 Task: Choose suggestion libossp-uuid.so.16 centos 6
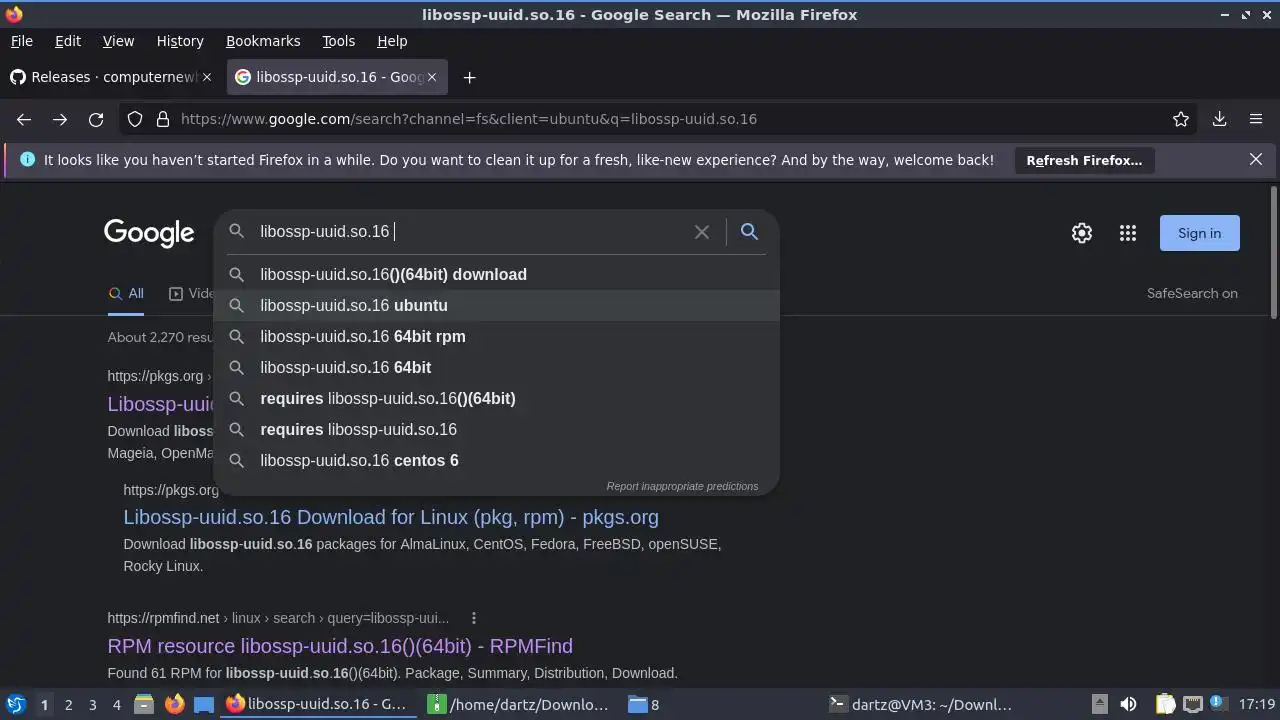496,460
